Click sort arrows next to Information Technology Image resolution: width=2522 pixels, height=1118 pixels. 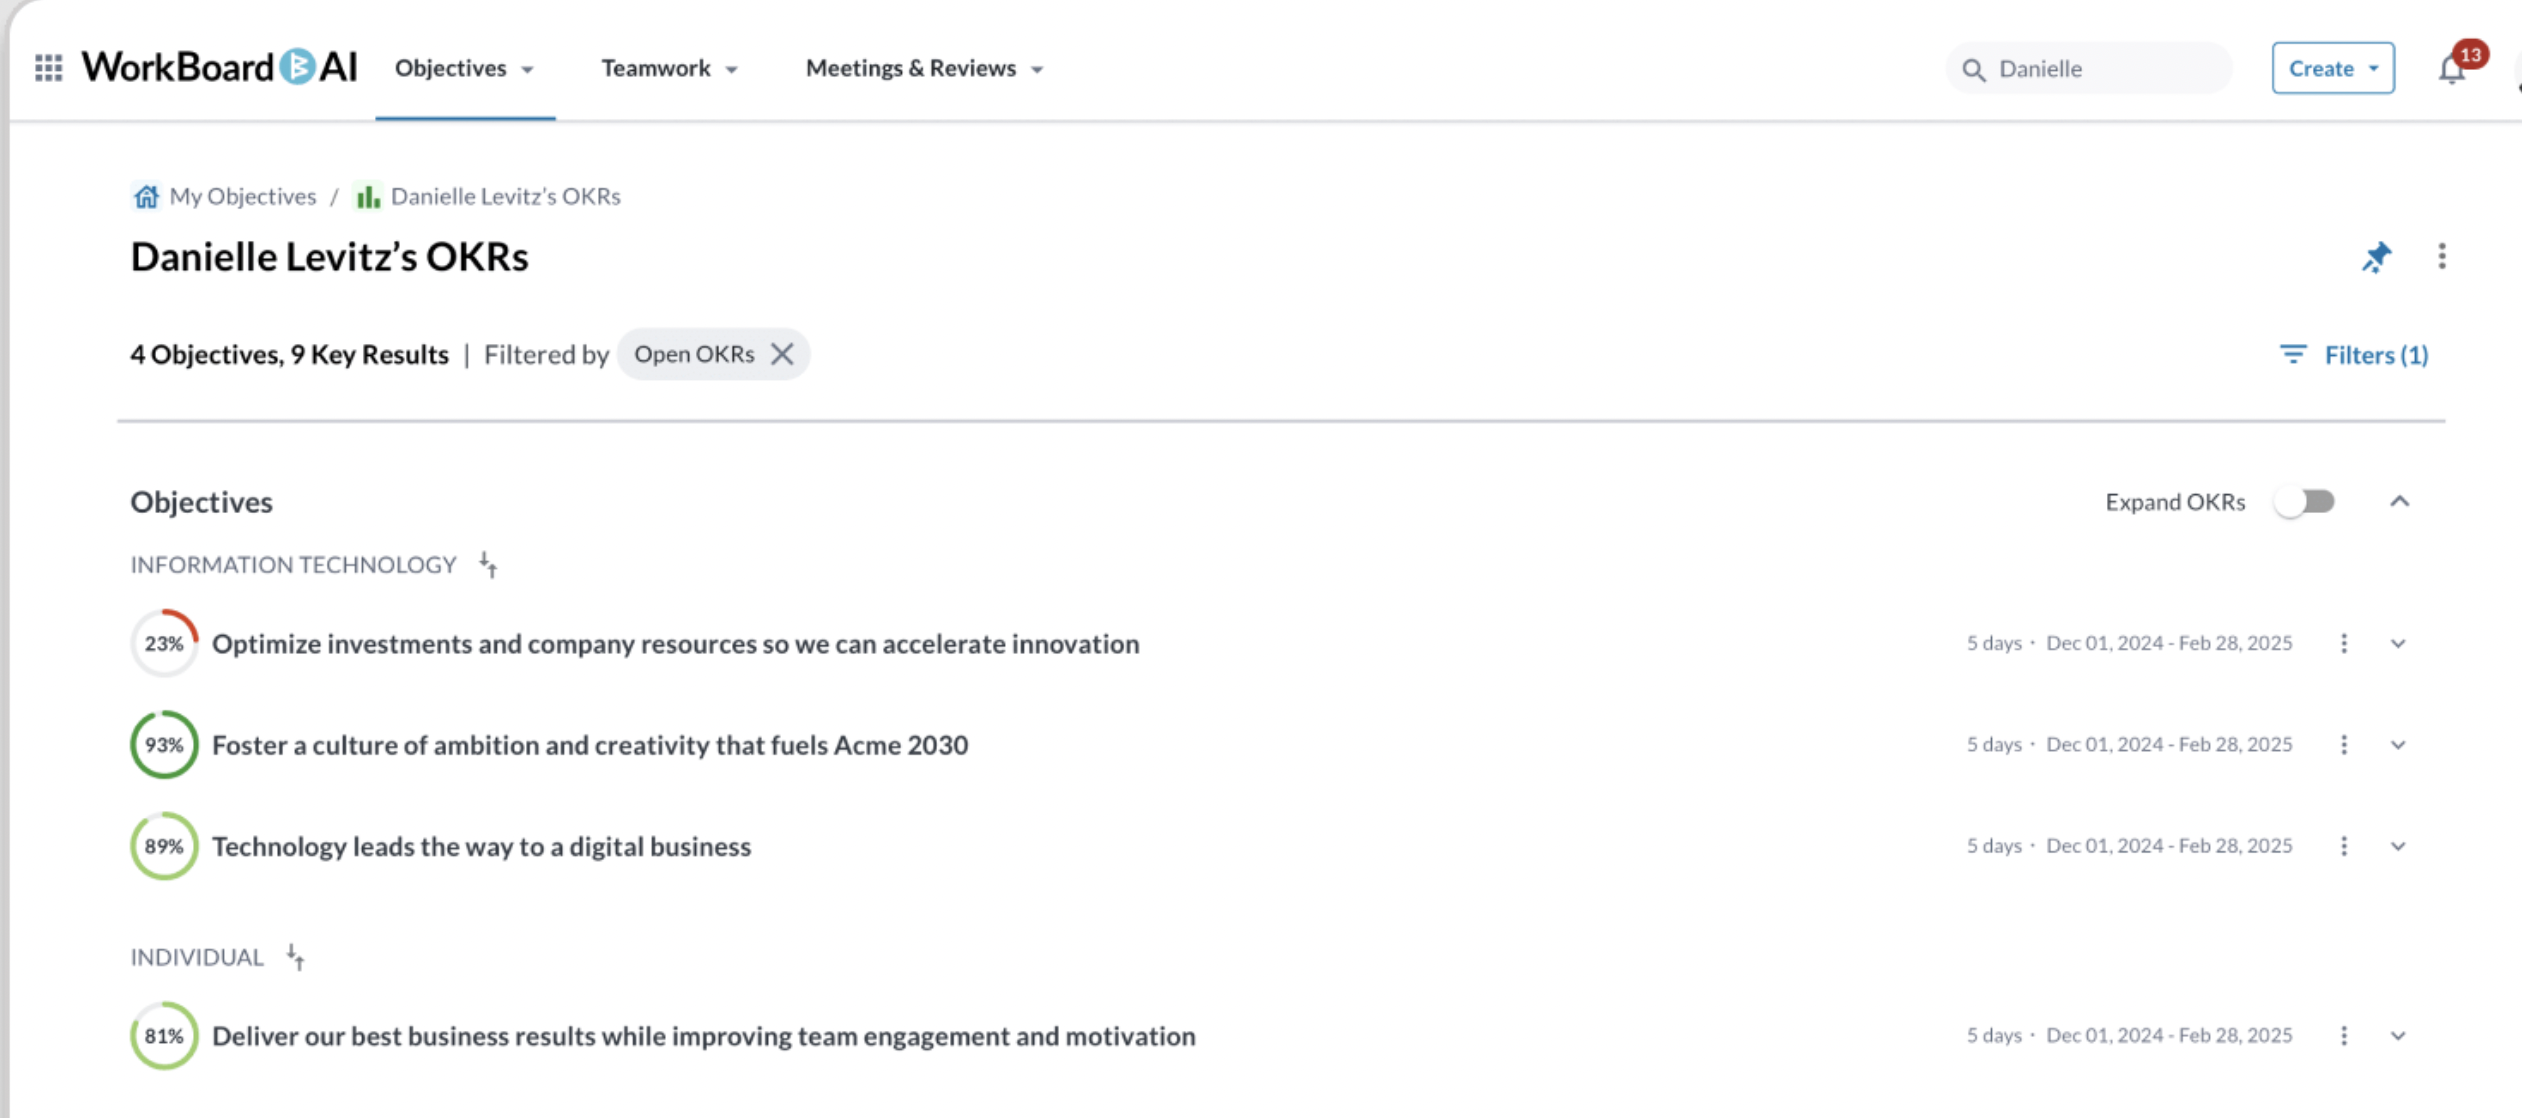488,565
